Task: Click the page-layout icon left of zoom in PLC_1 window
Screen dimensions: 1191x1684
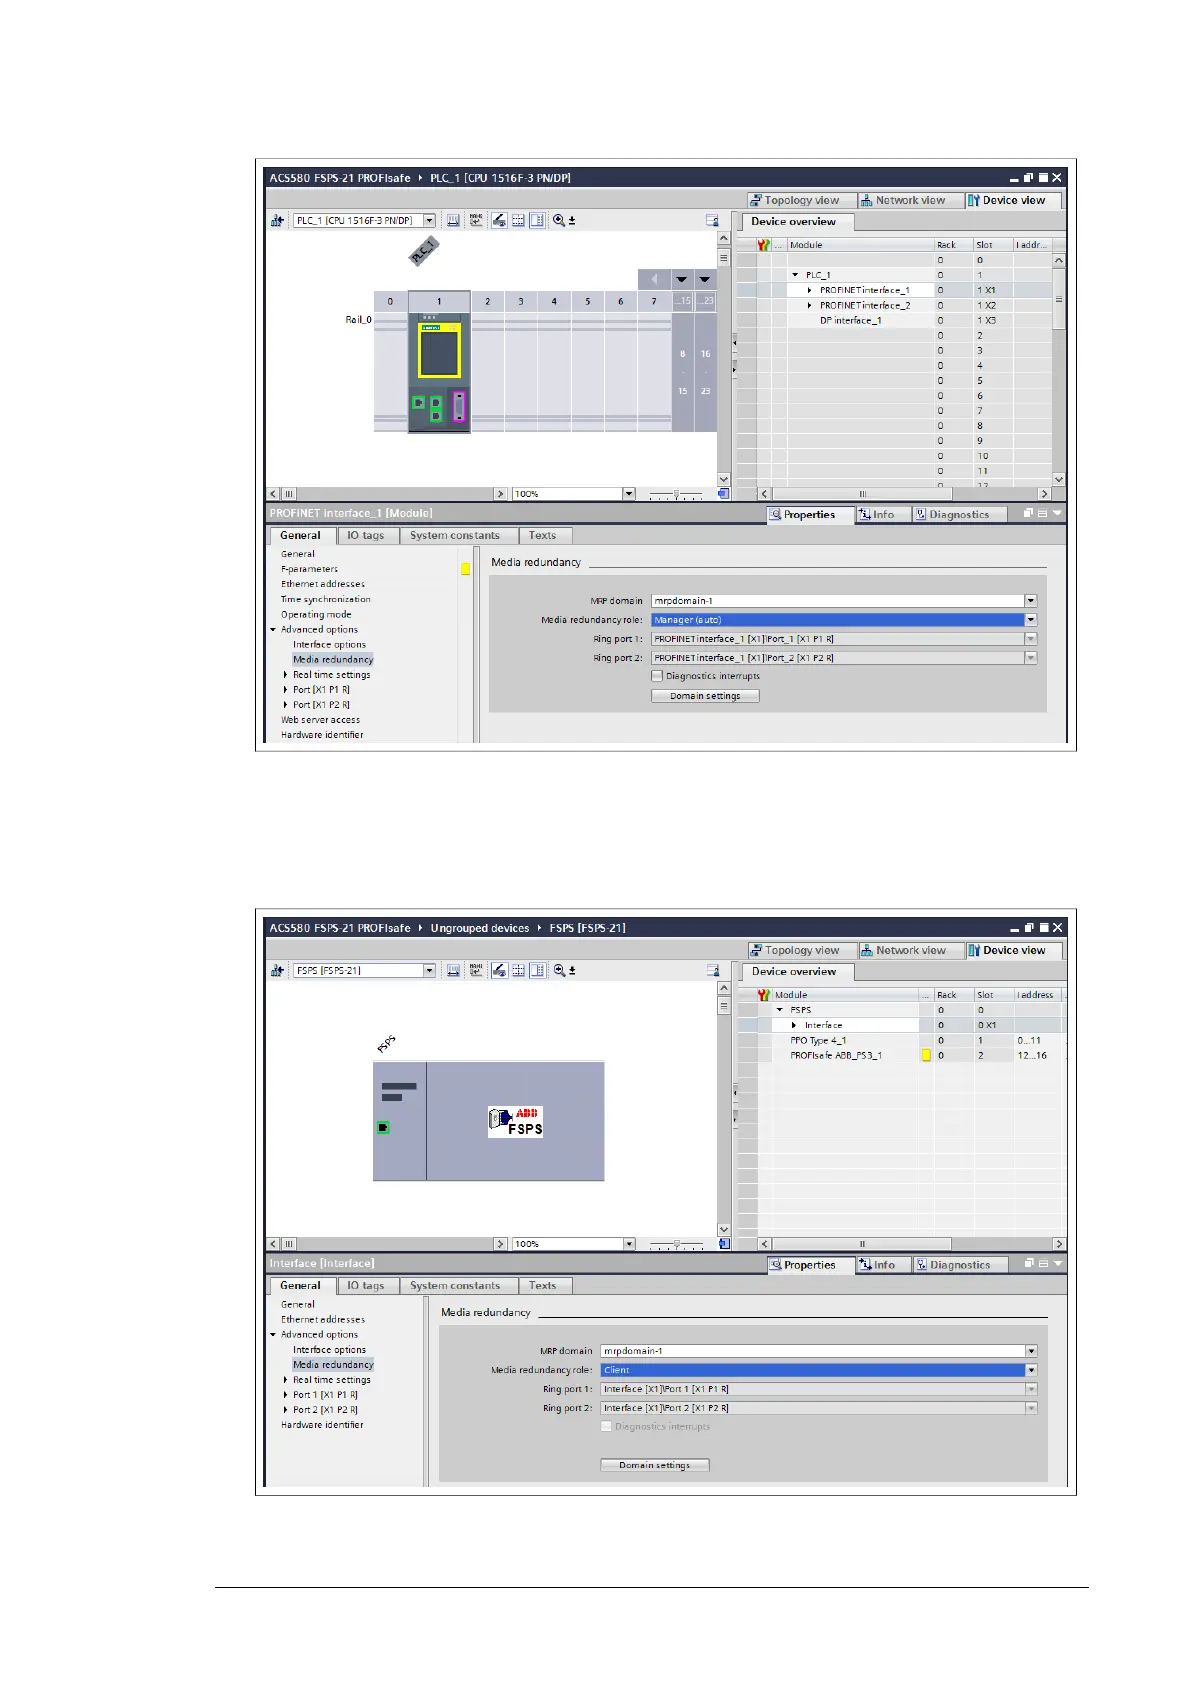Action: pyautogui.click(x=537, y=220)
